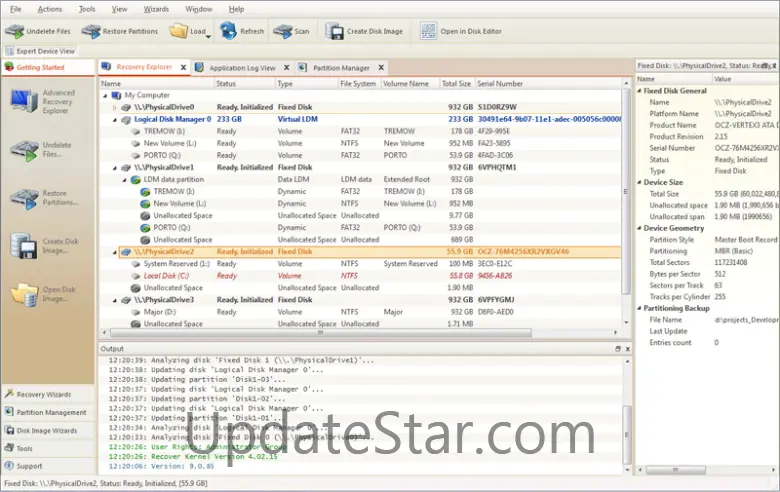Click the Advanced Recovery Explorer sidebar icon

(24, 101)
